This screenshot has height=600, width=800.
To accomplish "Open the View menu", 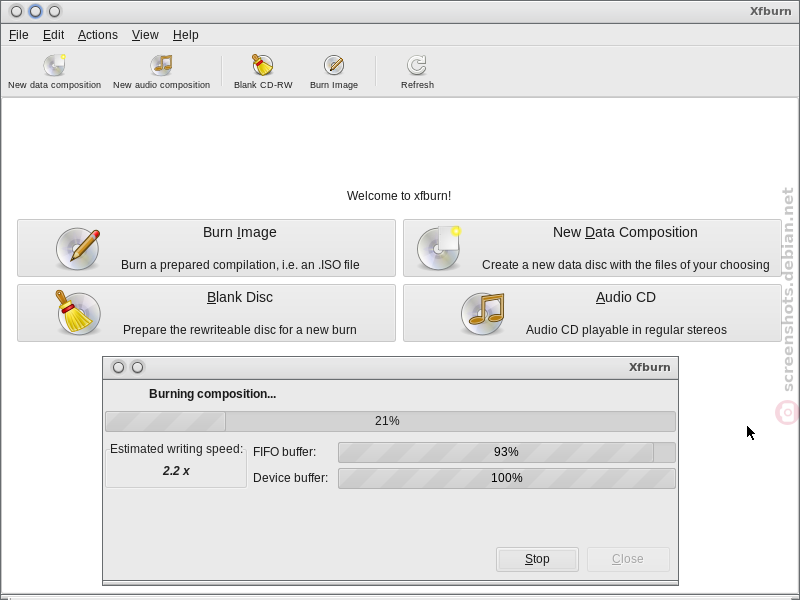I will [x=145, y=35].
